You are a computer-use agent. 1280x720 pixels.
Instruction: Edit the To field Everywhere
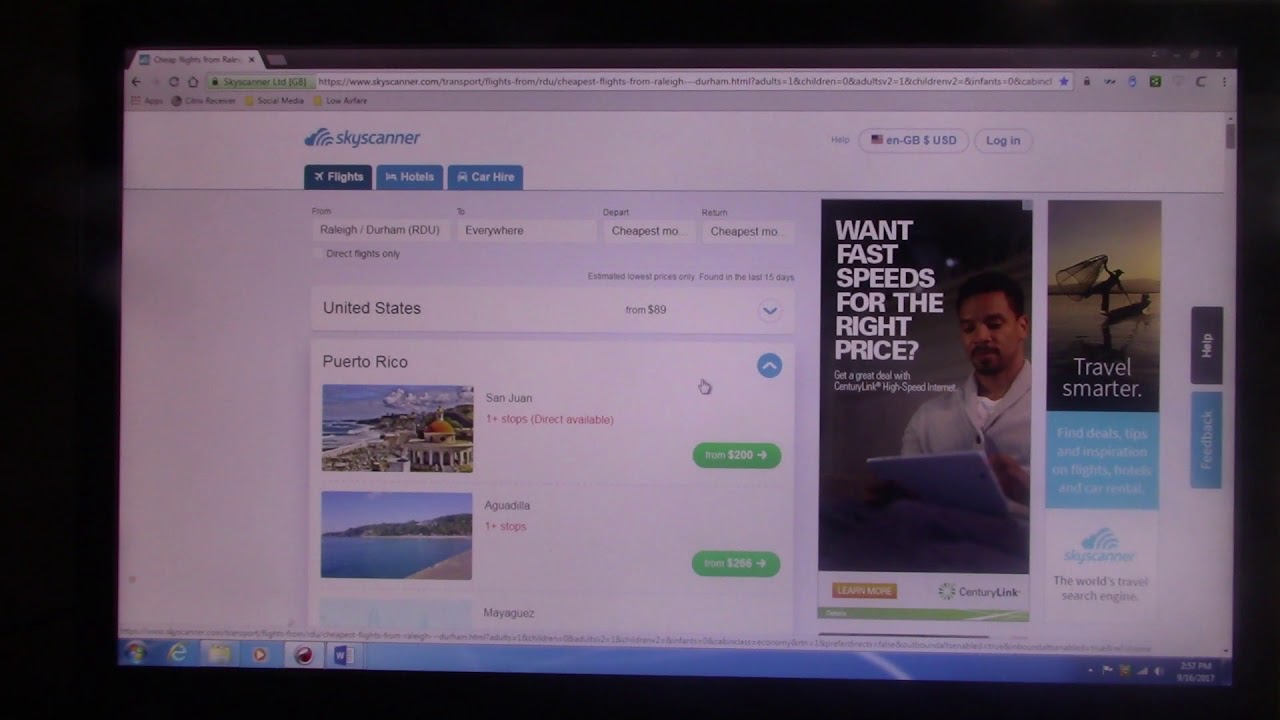click(527, 230)
